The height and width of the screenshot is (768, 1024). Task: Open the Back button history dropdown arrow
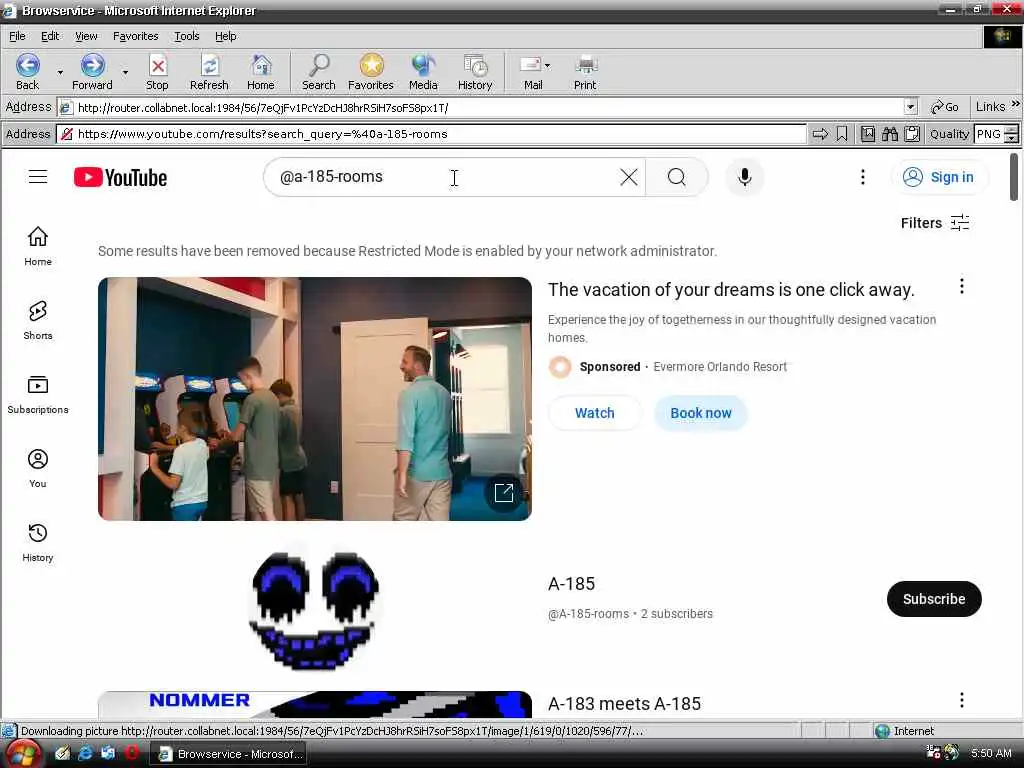coord(60,72)
